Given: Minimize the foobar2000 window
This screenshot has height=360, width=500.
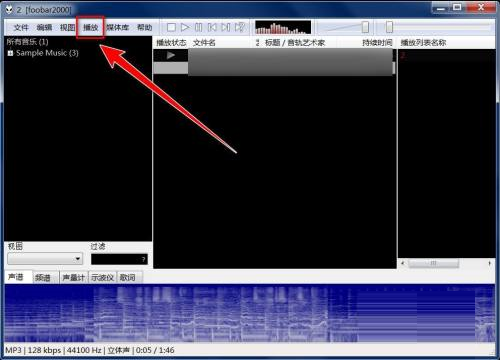Looking at the screenshot, I should tap(441, 8).
